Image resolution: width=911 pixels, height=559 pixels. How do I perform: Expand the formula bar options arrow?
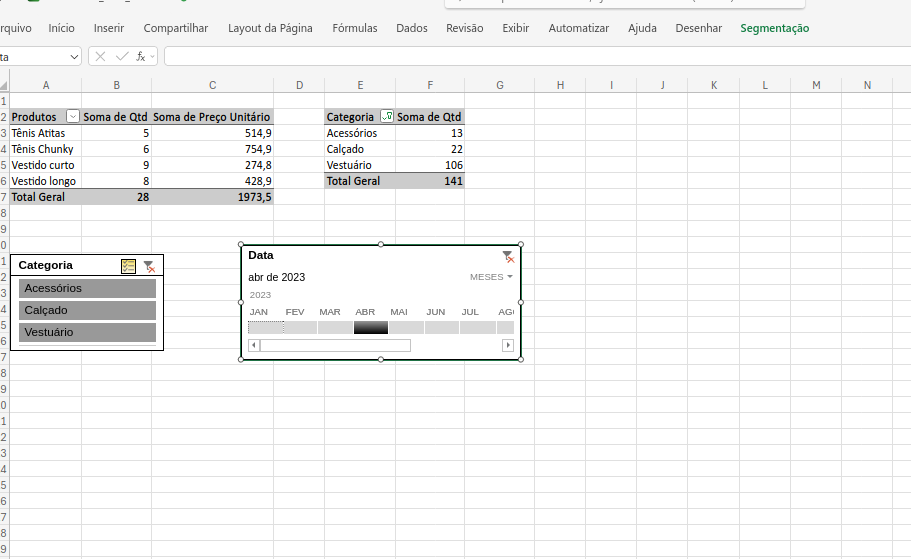pos(152,56)
